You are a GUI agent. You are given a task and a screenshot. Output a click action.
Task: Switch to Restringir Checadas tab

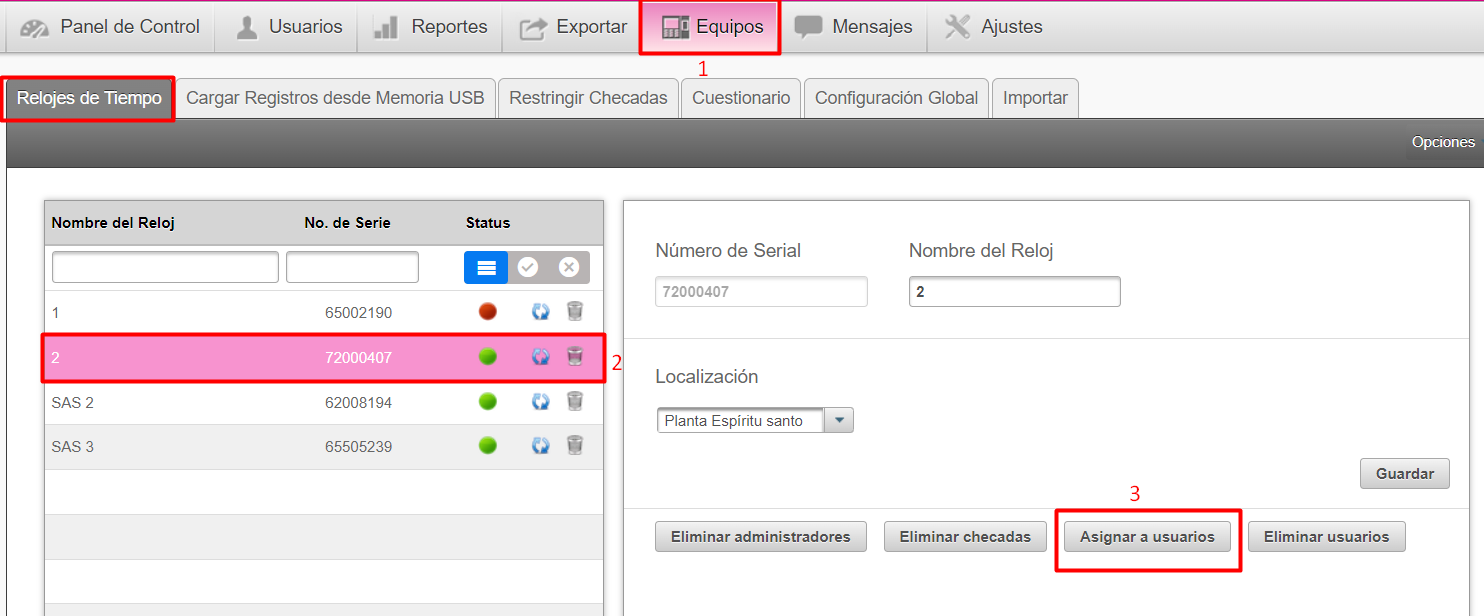tap(588, 98)
